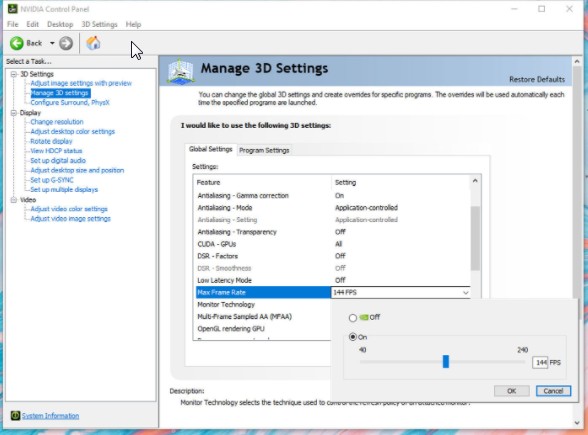Select the OpenGL rendering GPU row
Viewport: 588px width, 435px height.
[x=263, y=329]
